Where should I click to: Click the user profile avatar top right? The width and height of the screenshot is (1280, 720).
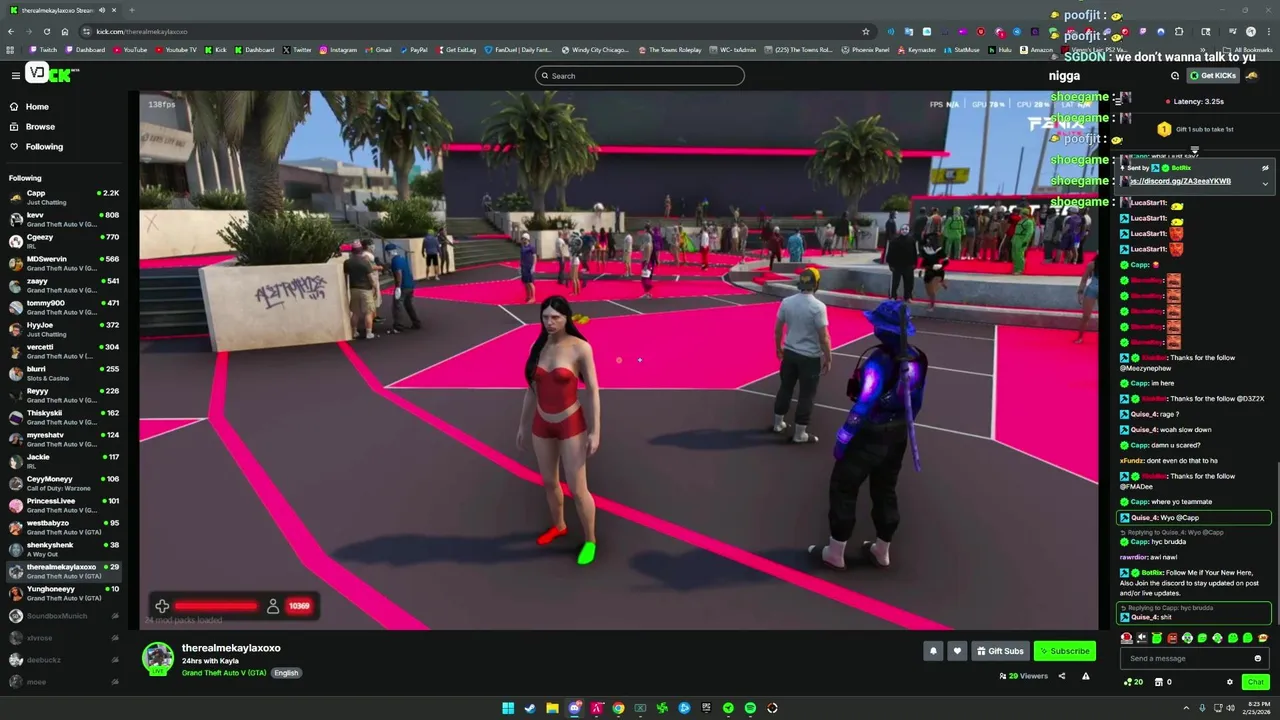pyautogui.click(x=1253, y=76)
